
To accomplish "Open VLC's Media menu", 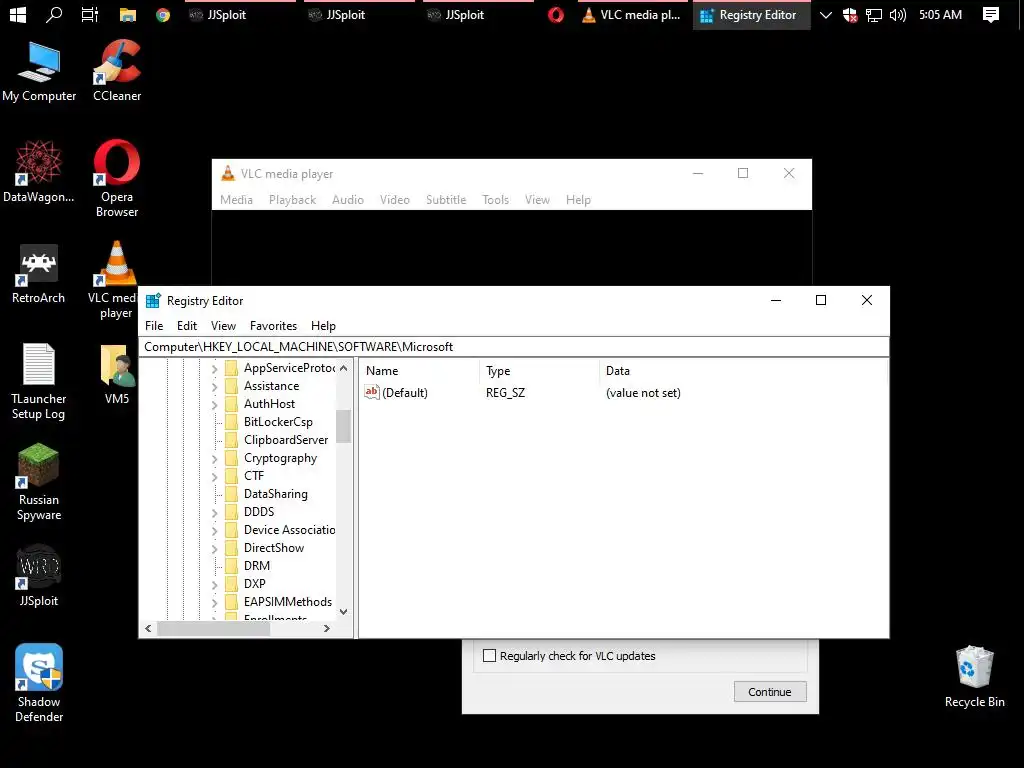I will (236, 200).
